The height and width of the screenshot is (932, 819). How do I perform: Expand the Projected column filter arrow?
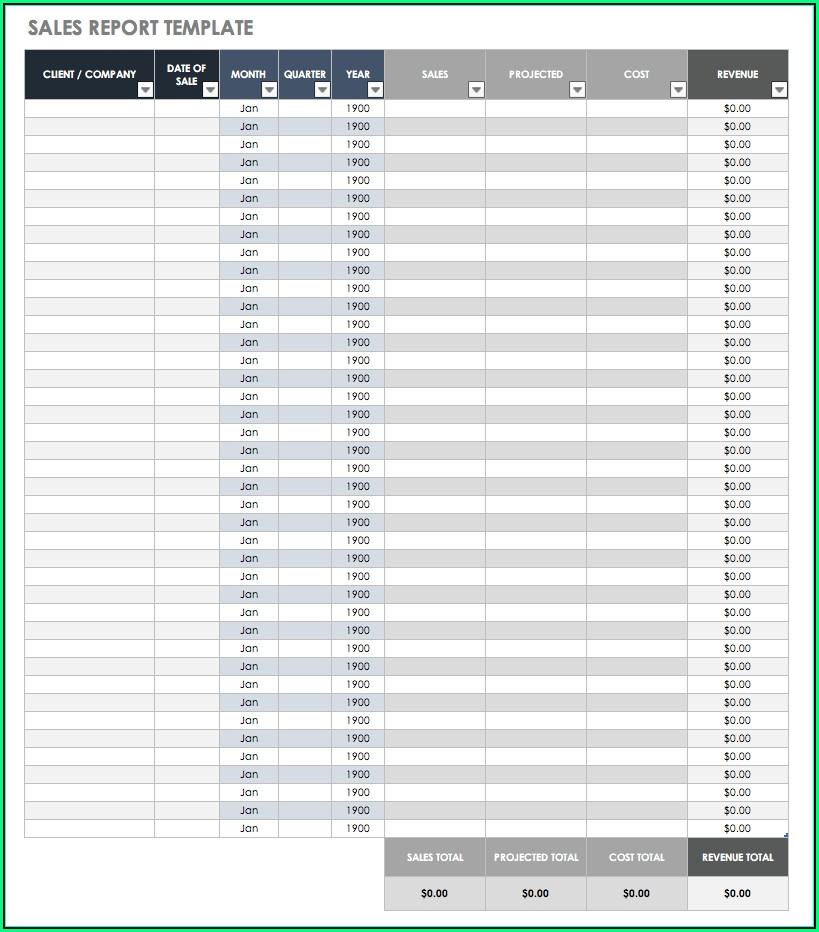577,90
